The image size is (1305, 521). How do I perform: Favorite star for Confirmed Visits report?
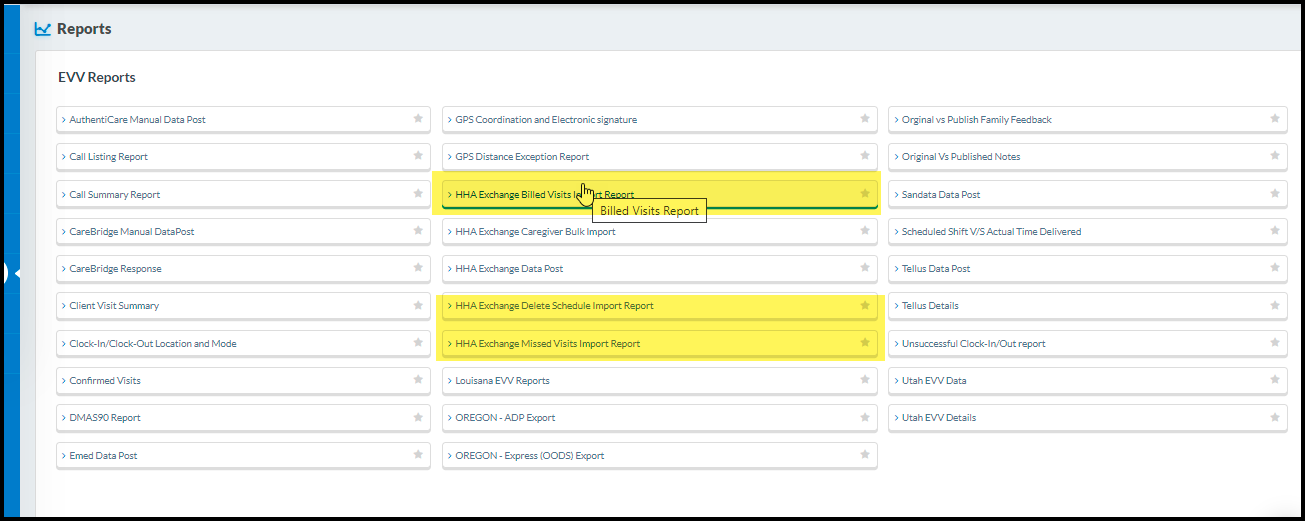point(418,380)
